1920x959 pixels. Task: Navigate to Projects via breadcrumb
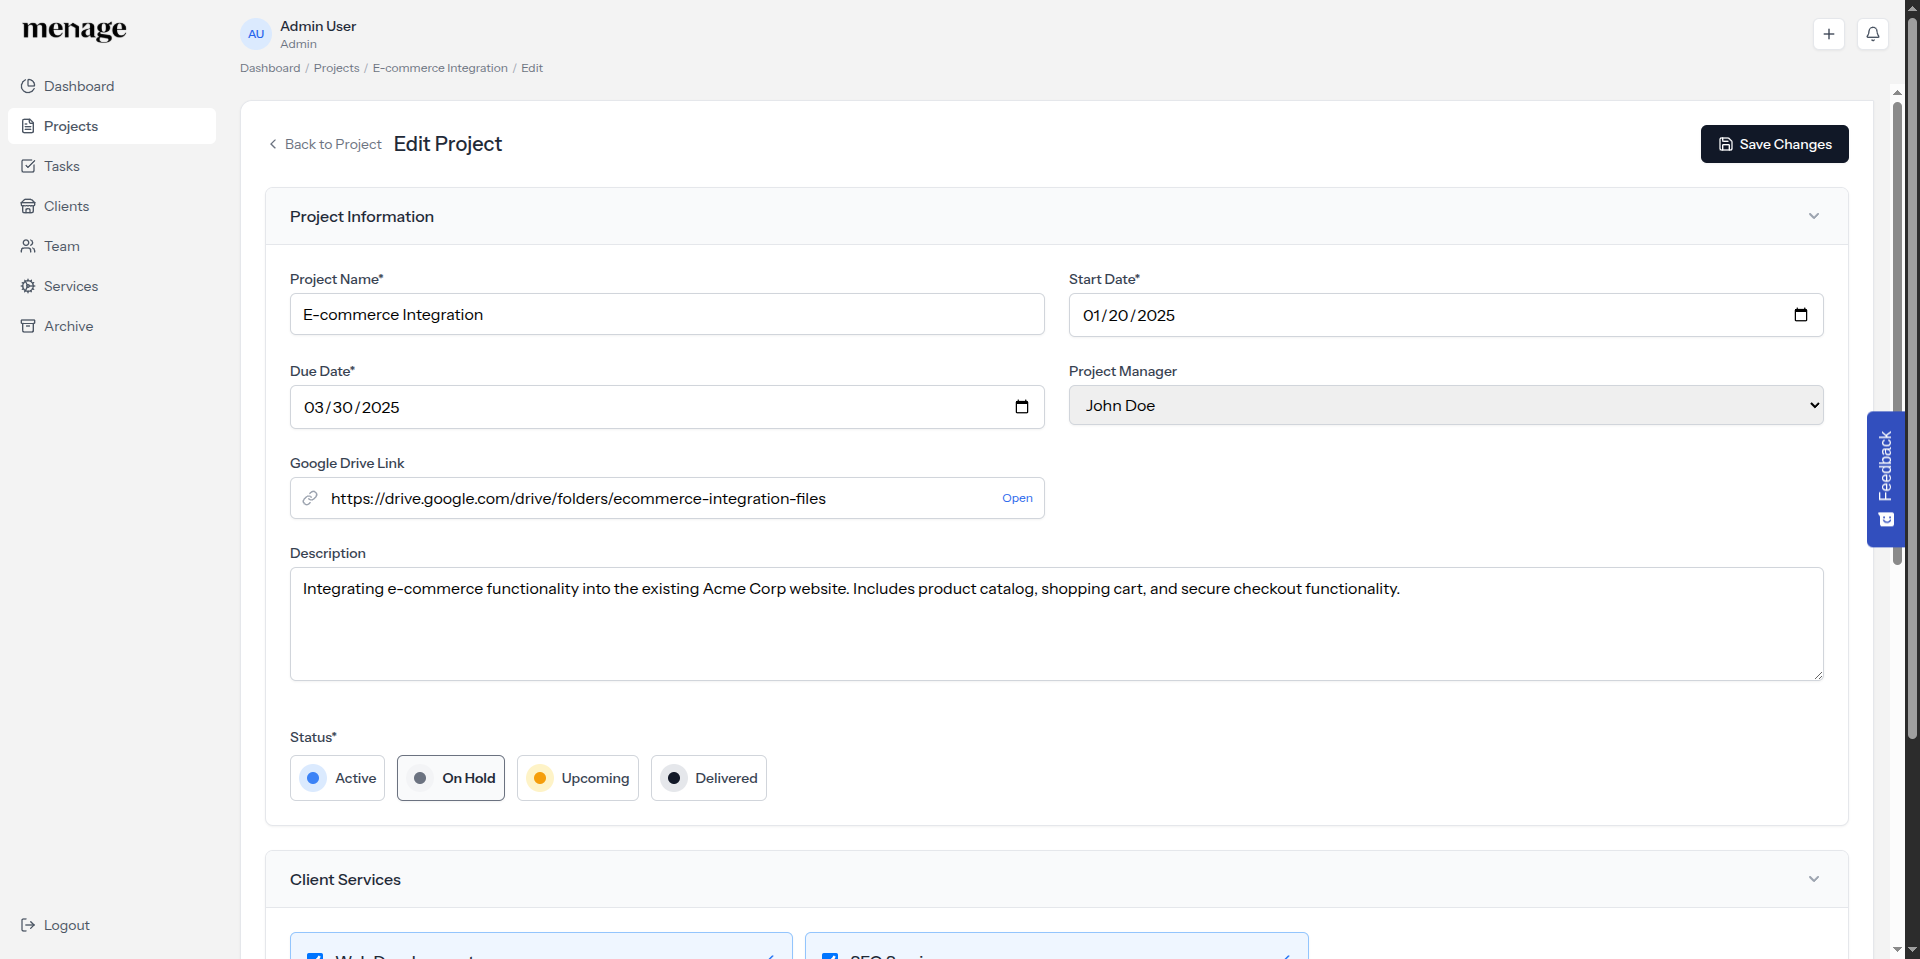336,68
